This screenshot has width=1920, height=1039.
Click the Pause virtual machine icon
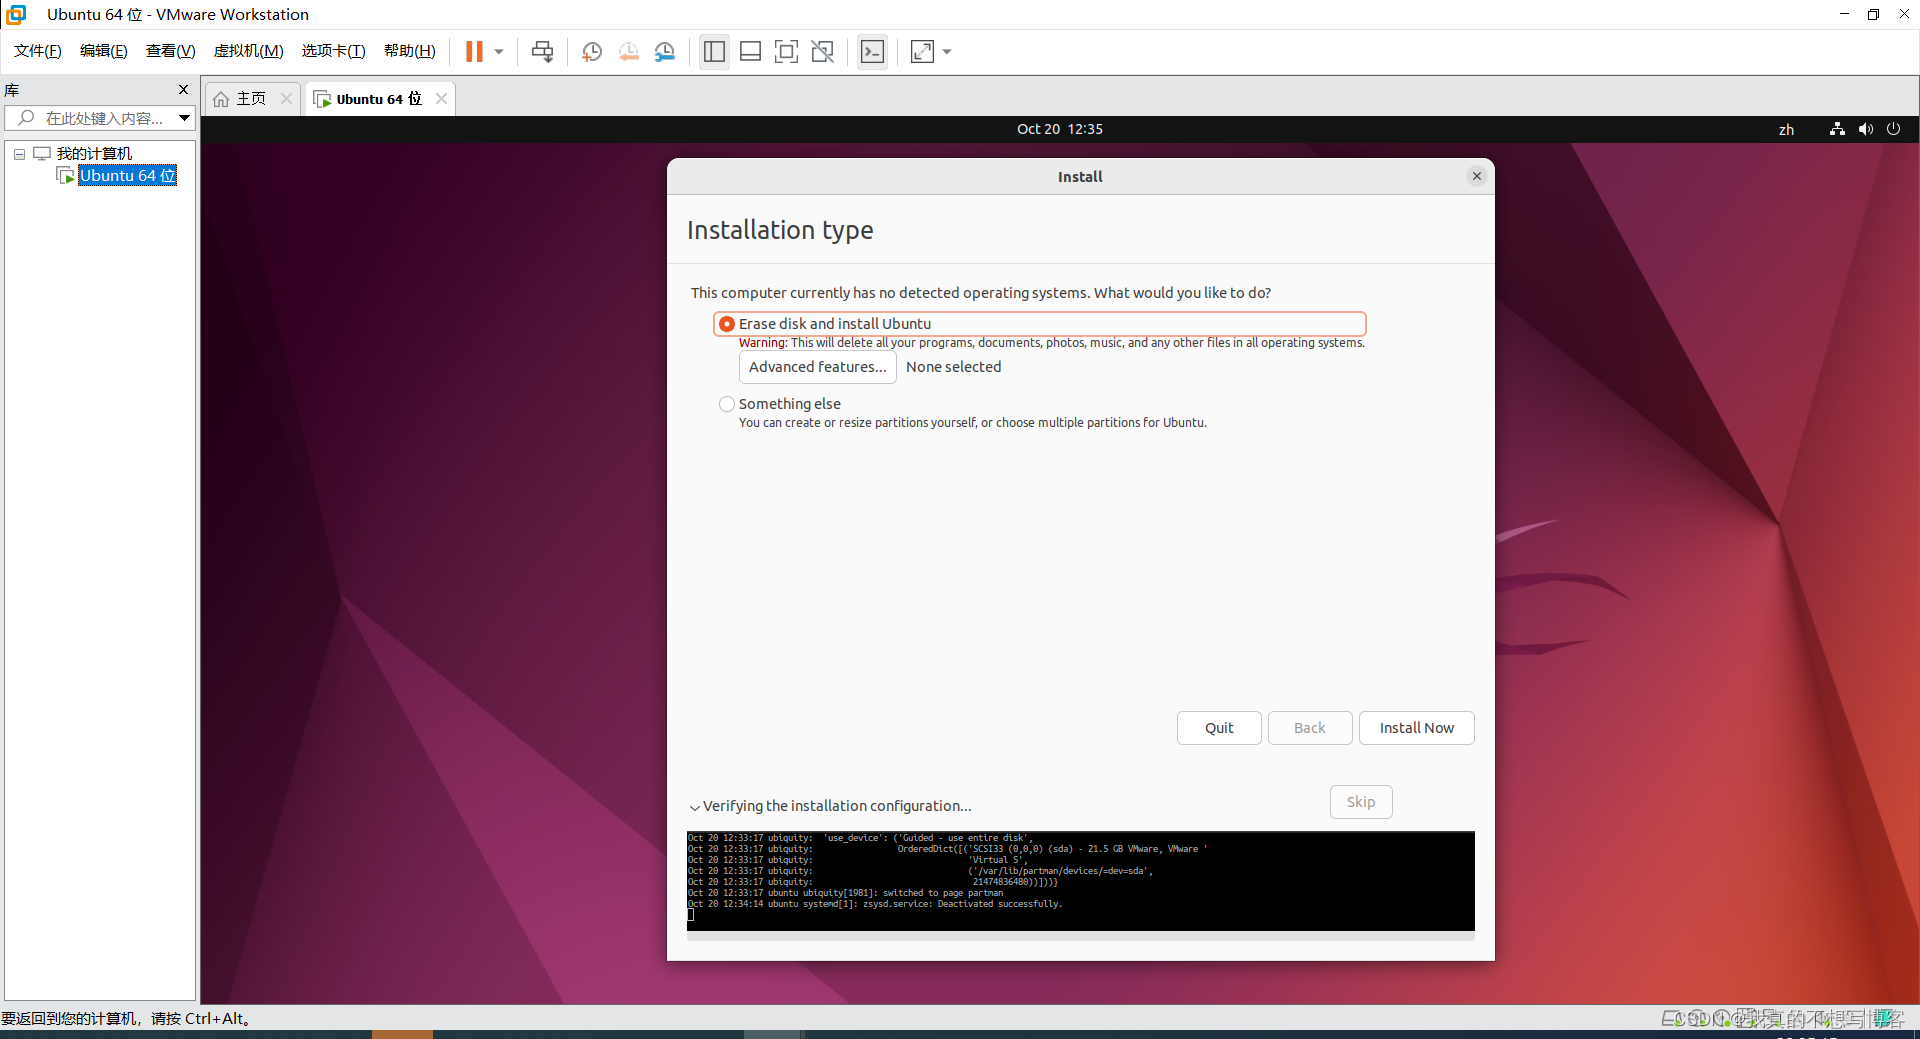pos(474,51)
